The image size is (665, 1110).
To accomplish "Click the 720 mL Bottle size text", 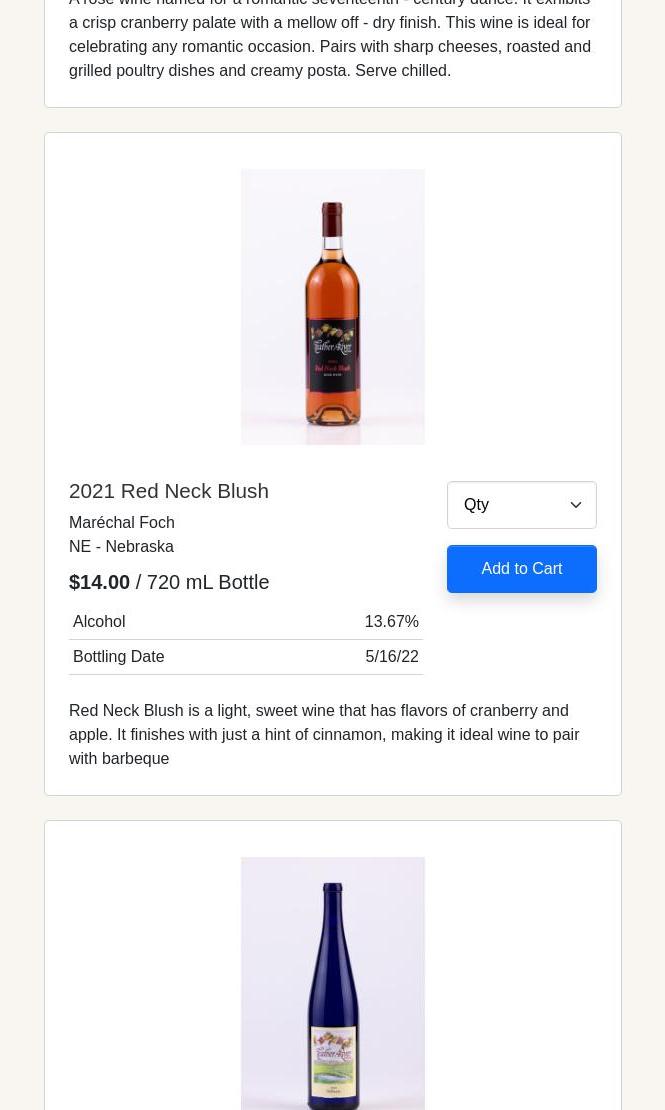I will 208,582.
